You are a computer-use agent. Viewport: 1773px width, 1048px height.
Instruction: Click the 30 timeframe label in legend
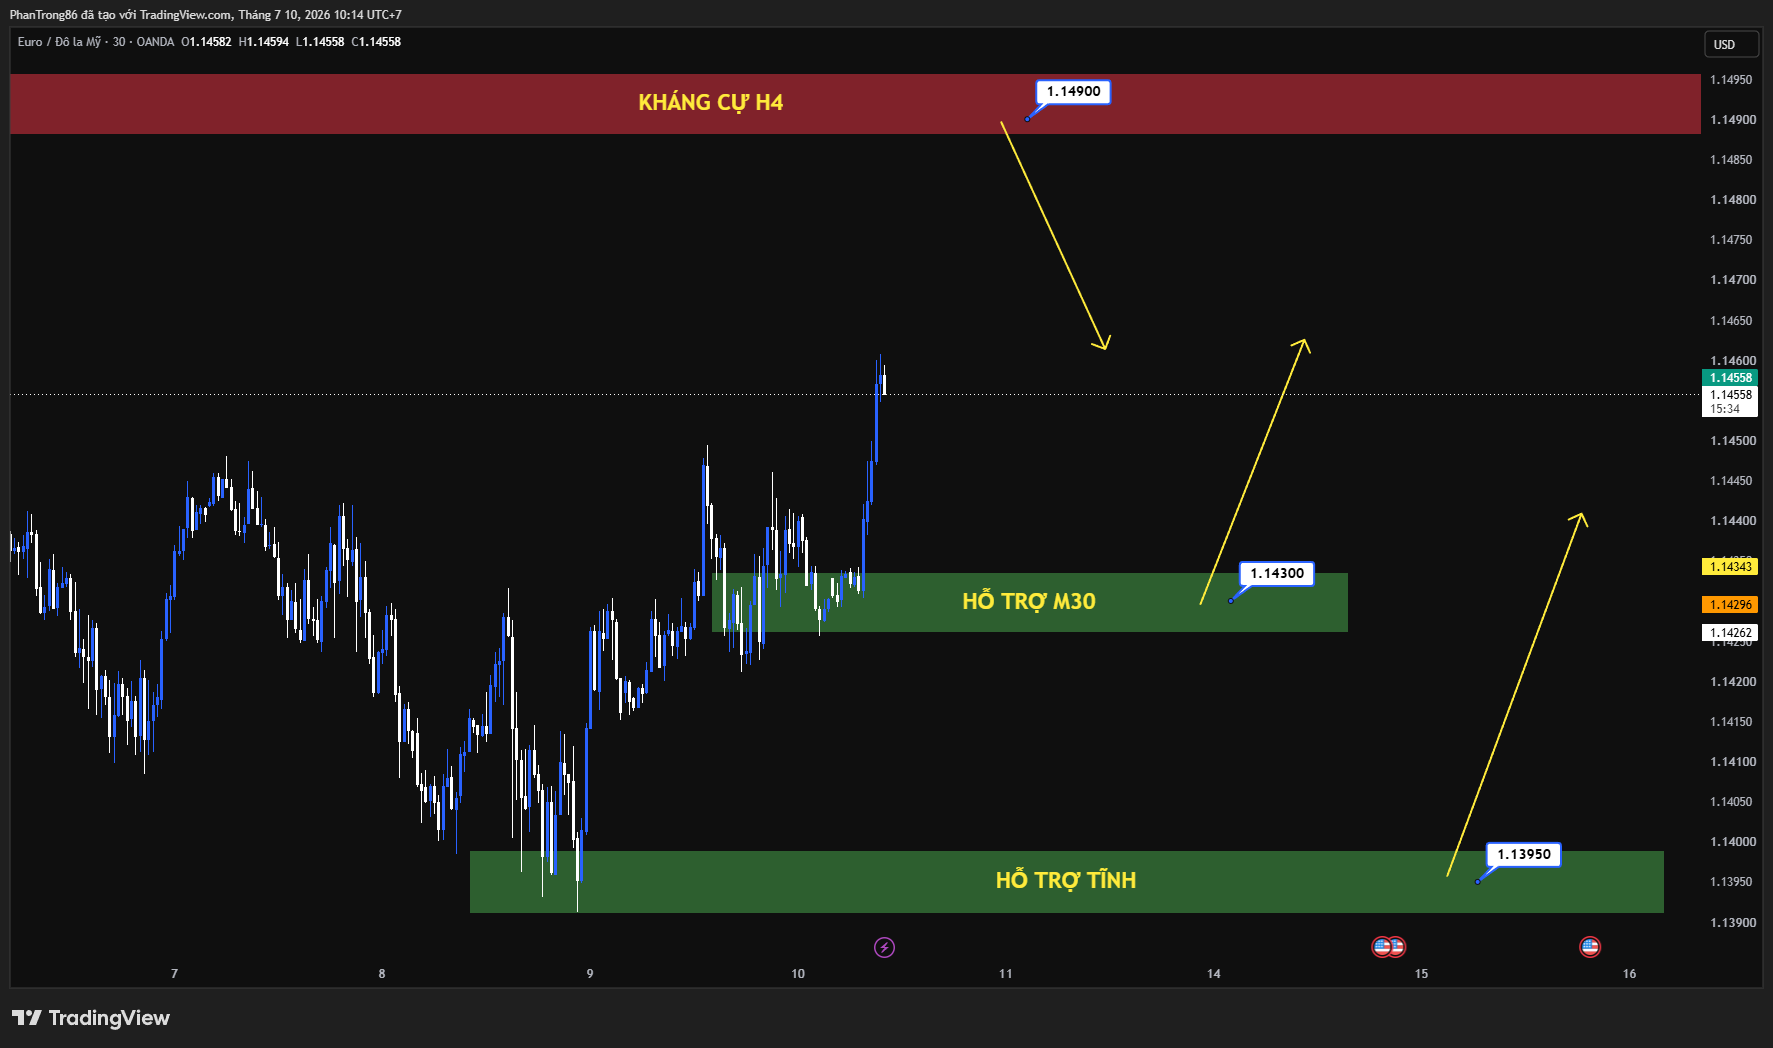[x=119, y=42]
